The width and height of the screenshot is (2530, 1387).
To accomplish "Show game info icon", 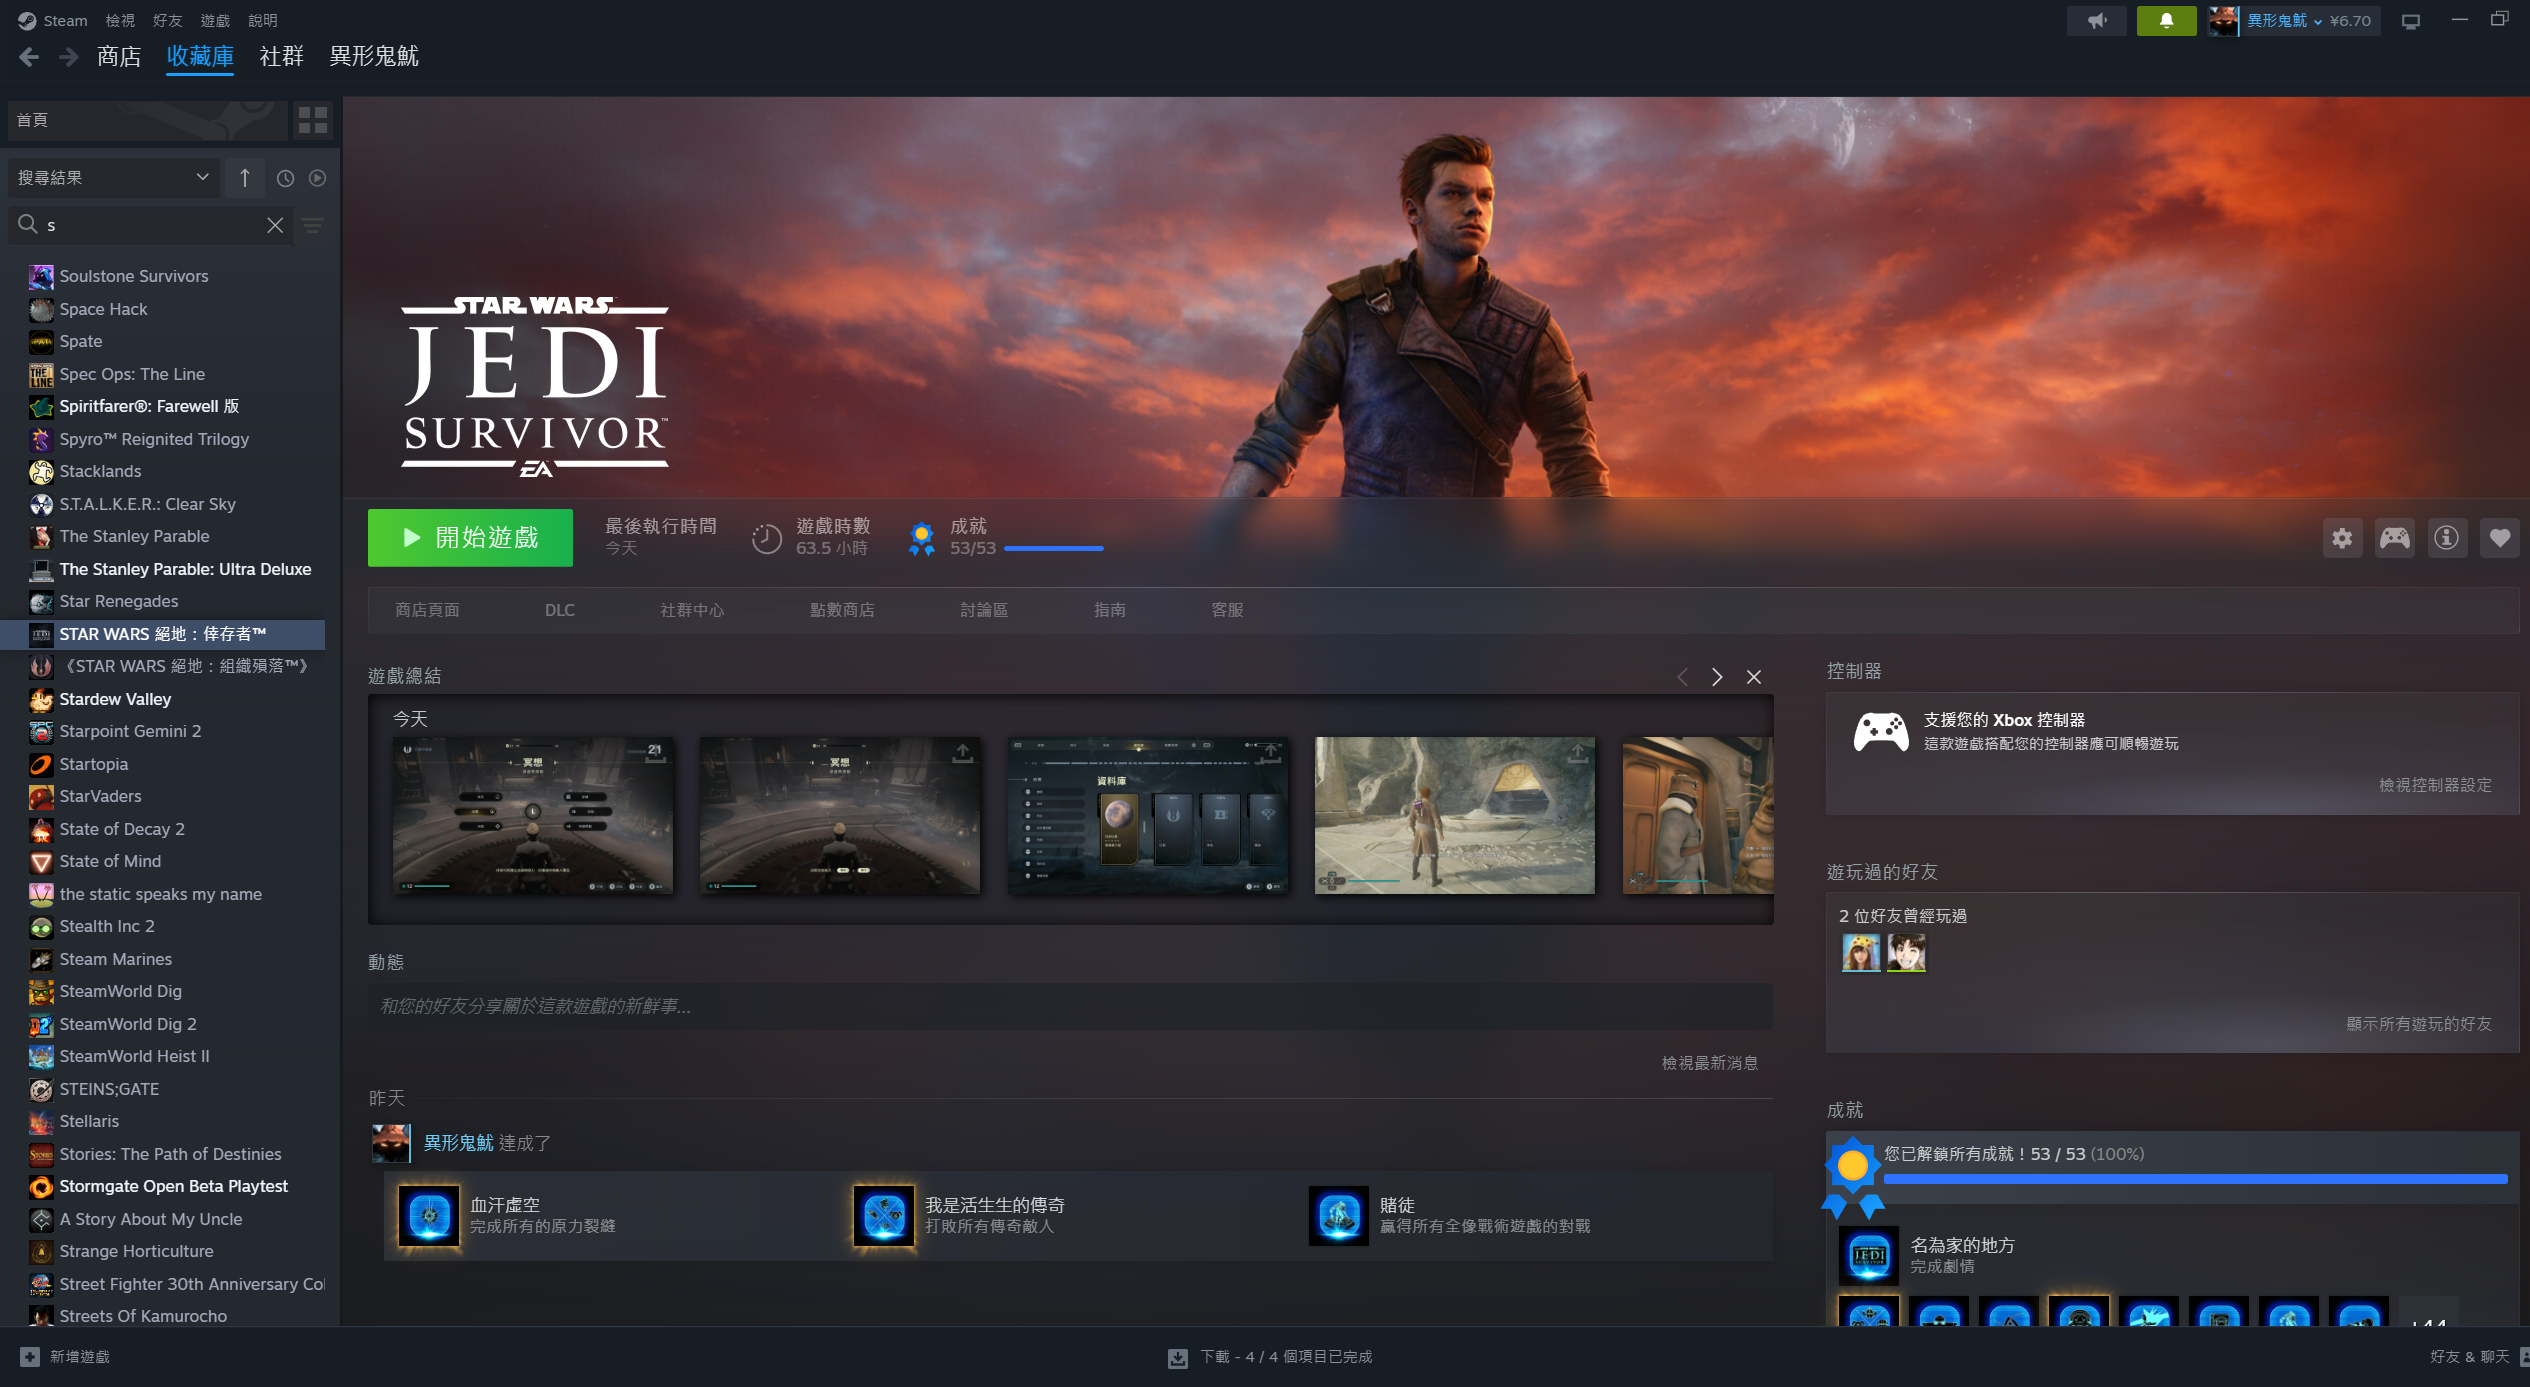I will point(2446,538).
